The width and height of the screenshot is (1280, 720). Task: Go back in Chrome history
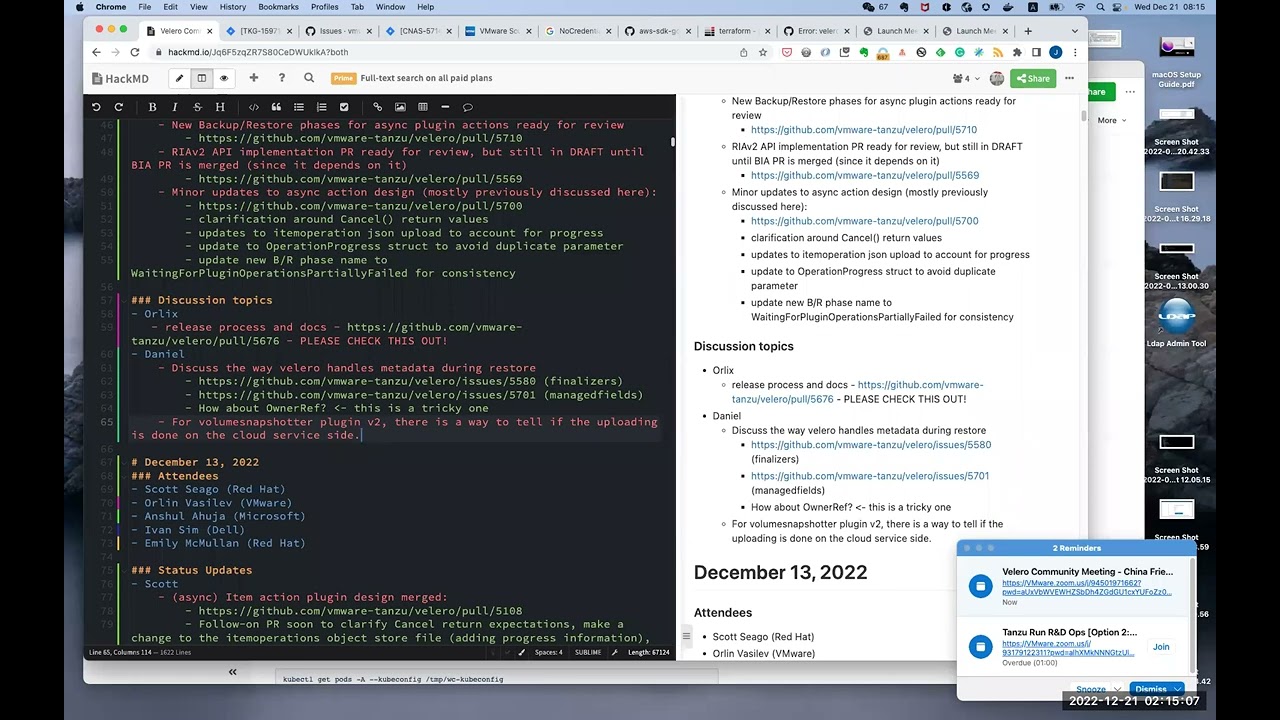96,52
